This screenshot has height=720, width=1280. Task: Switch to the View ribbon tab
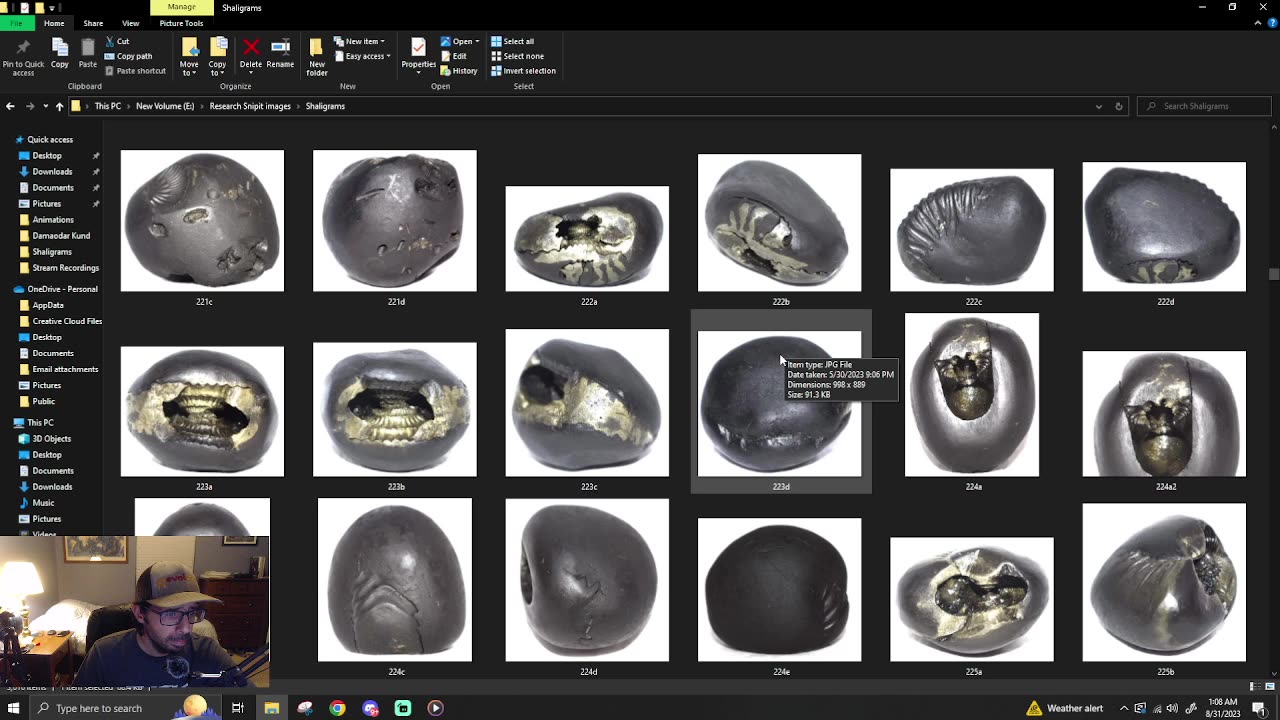coord(130,23)
